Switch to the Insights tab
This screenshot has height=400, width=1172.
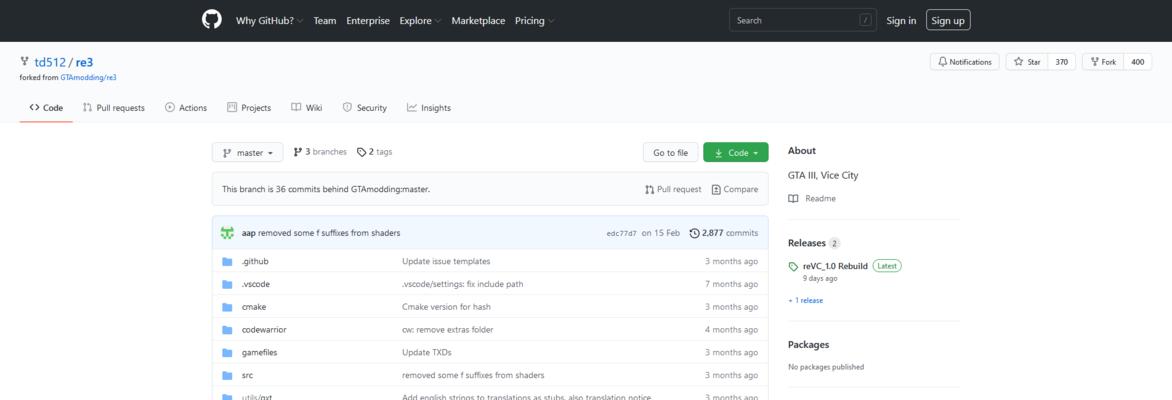coord(429,108)
